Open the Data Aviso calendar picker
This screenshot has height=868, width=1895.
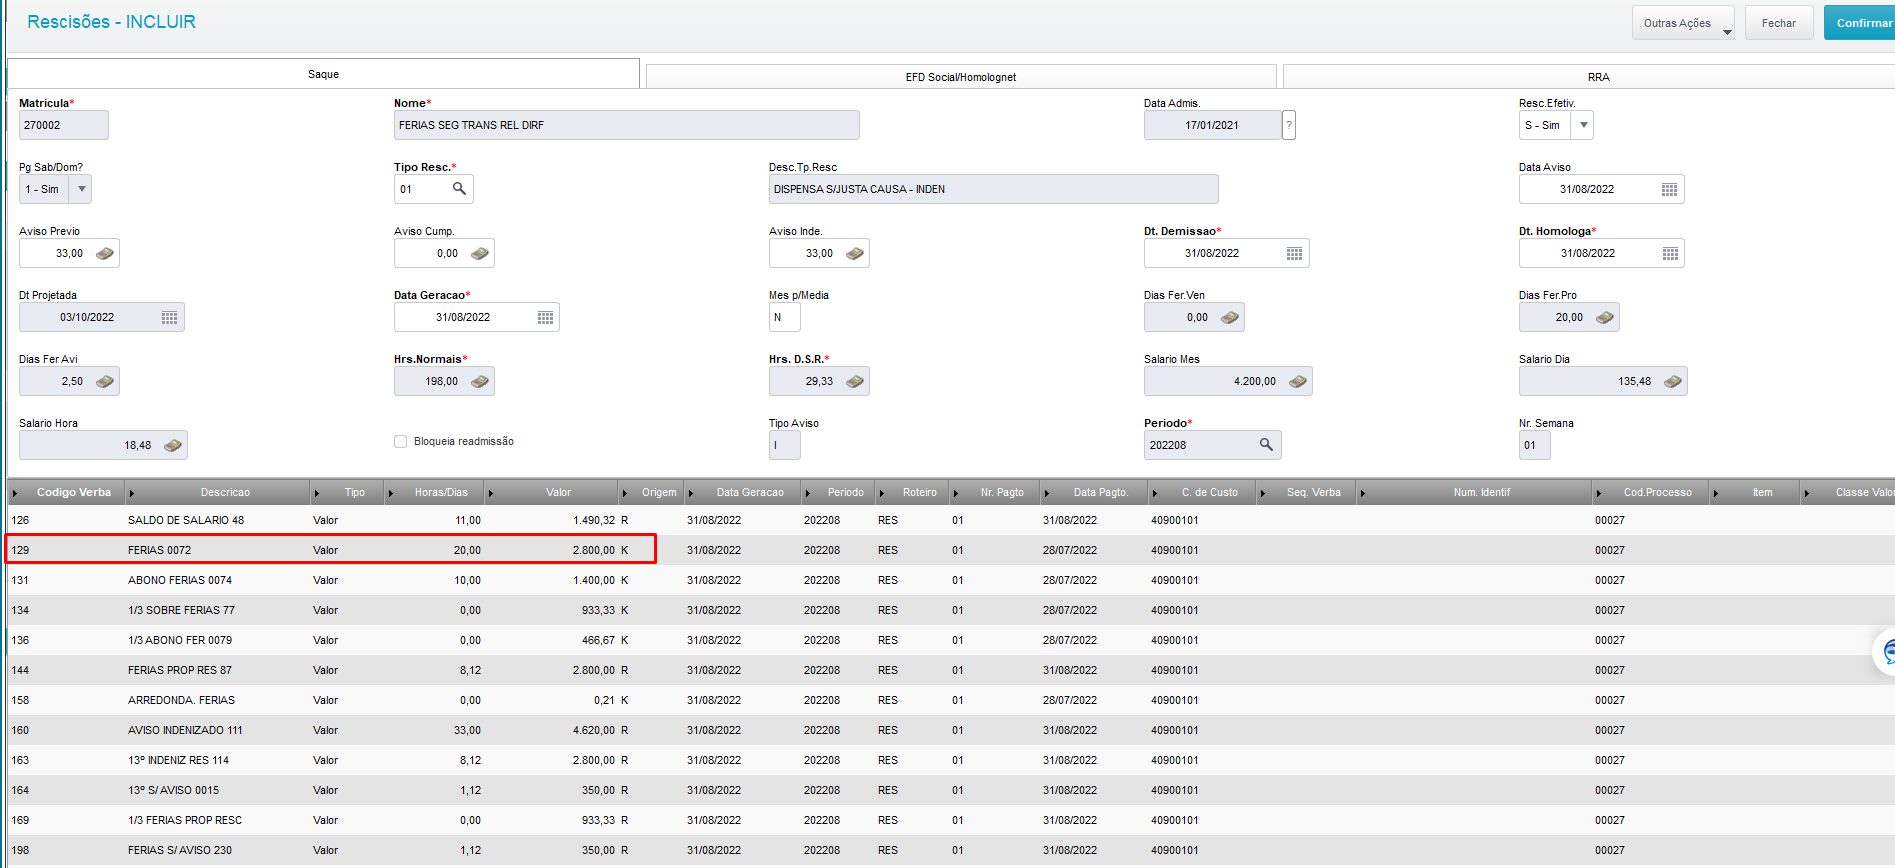pyautogui.click(x=1669, y=190)
